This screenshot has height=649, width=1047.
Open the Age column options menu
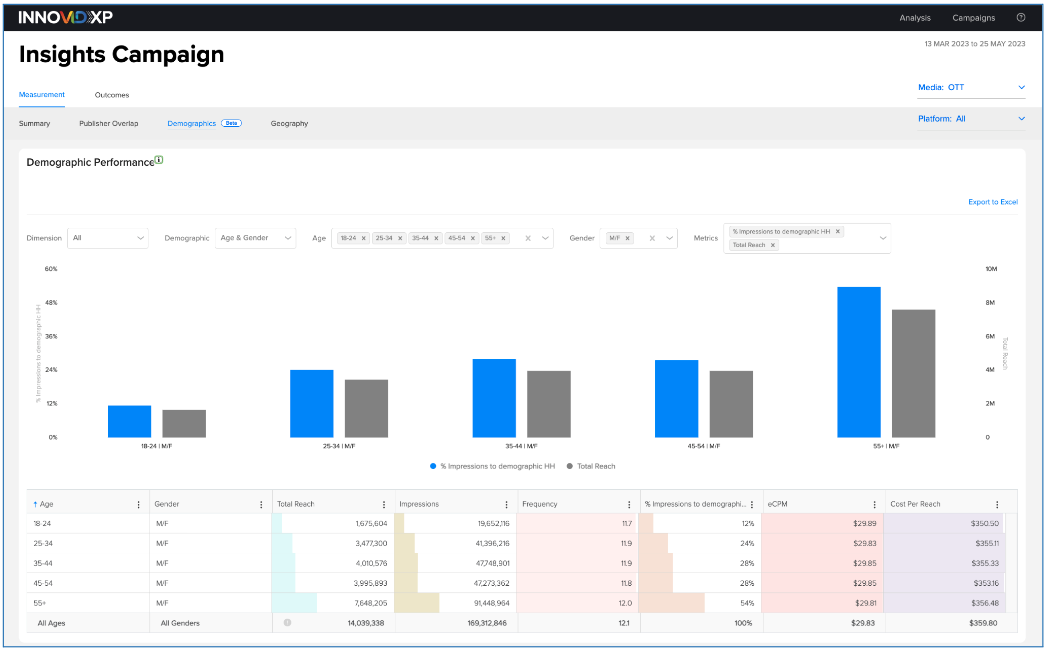138,504
